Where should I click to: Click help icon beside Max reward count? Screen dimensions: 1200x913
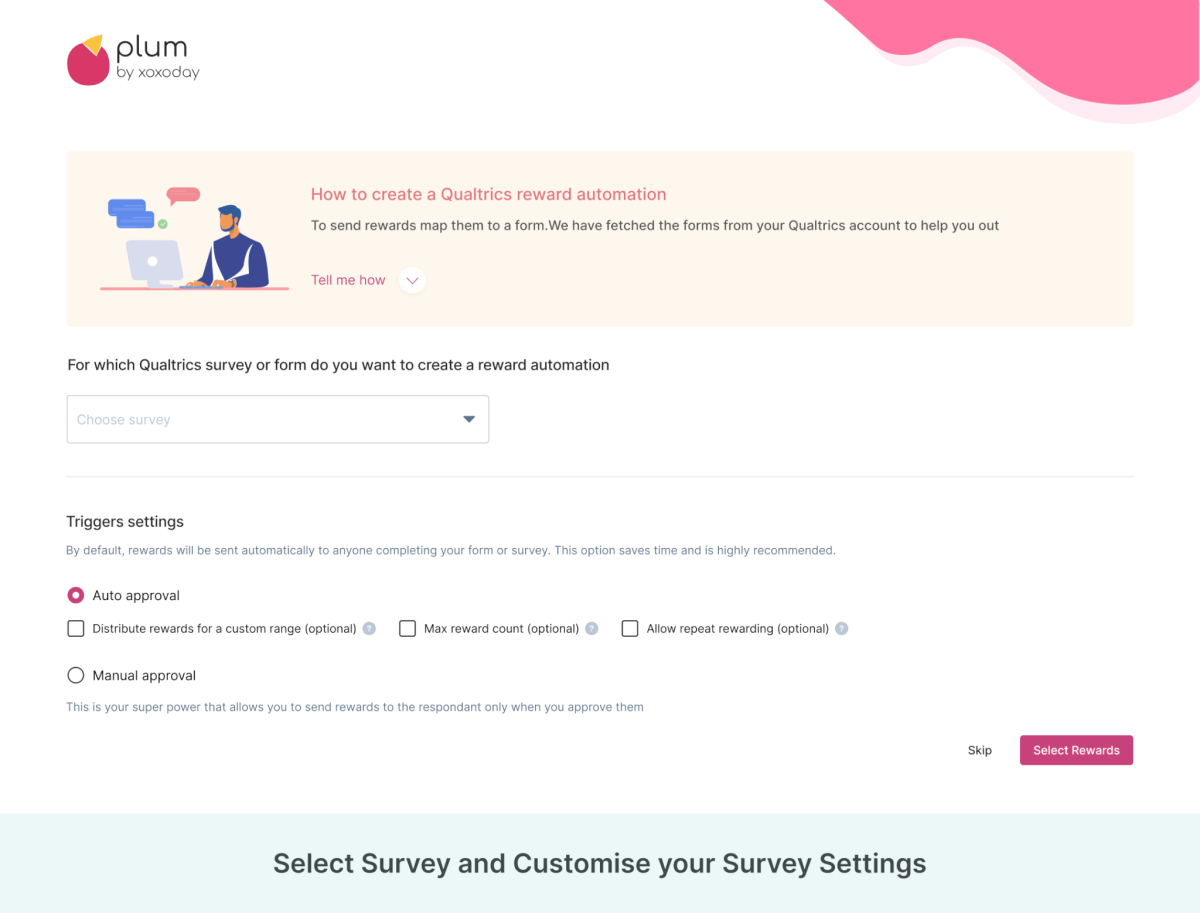coord(592,629)
